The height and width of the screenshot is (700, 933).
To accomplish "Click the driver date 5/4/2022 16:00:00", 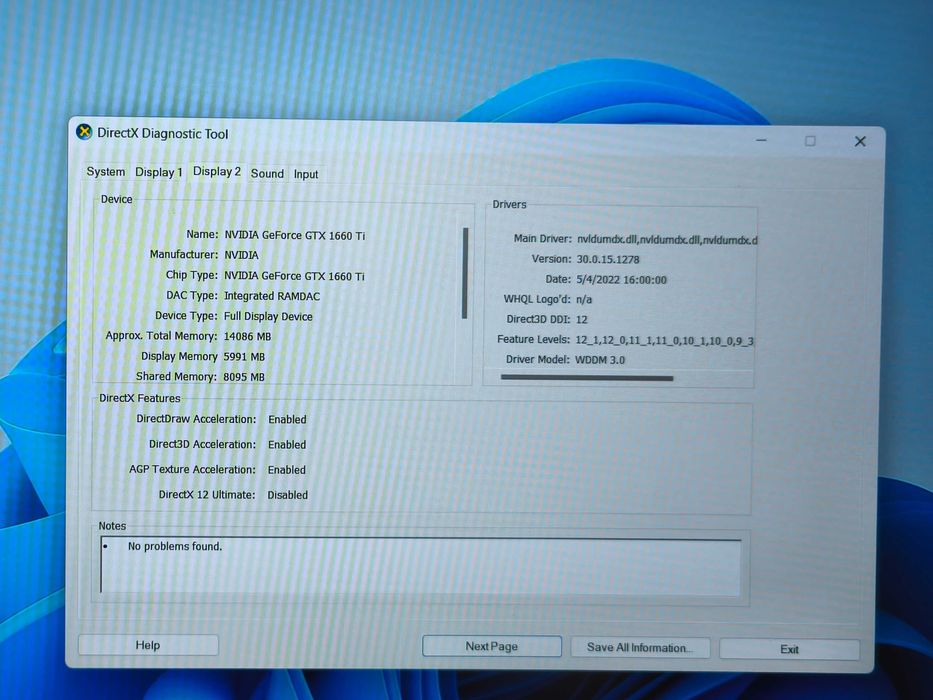I will tap(621, 280).
